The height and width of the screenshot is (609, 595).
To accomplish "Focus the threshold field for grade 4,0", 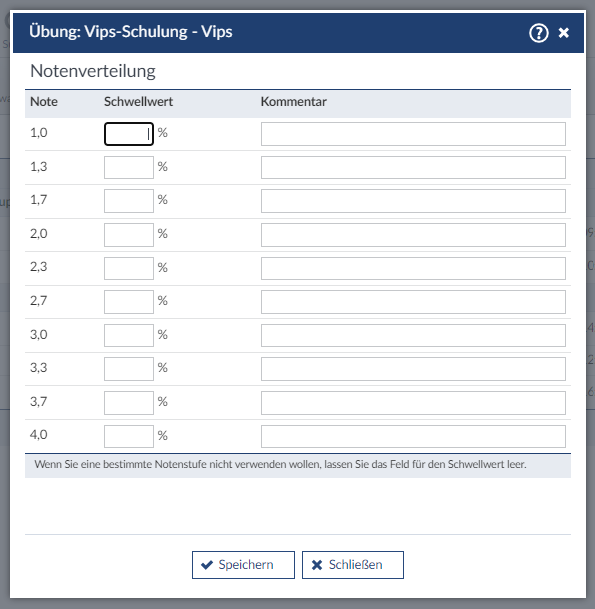I will click(x=129, y=436).
